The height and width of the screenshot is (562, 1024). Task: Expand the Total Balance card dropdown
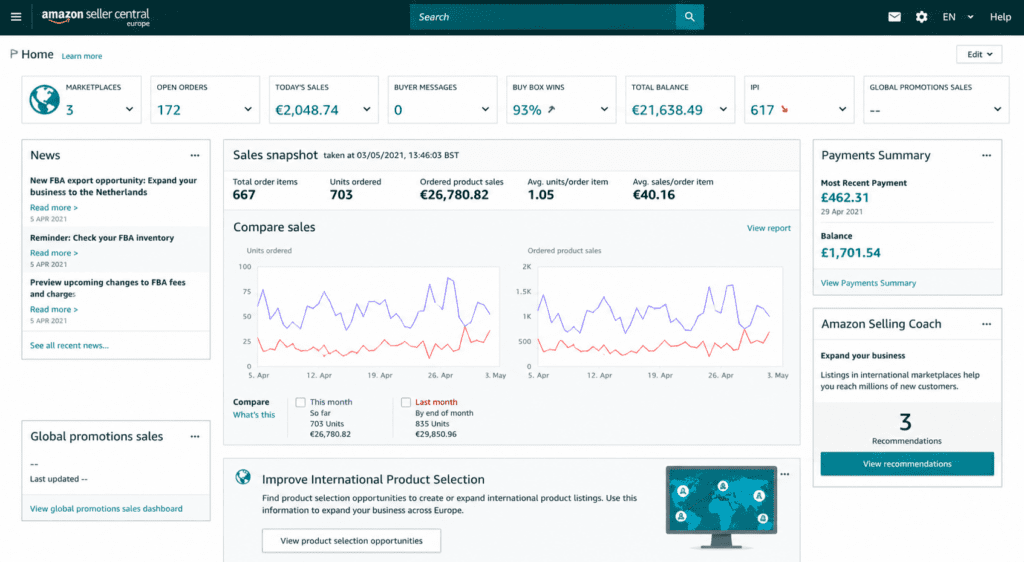pyautogui.click(x=723, y=110)
